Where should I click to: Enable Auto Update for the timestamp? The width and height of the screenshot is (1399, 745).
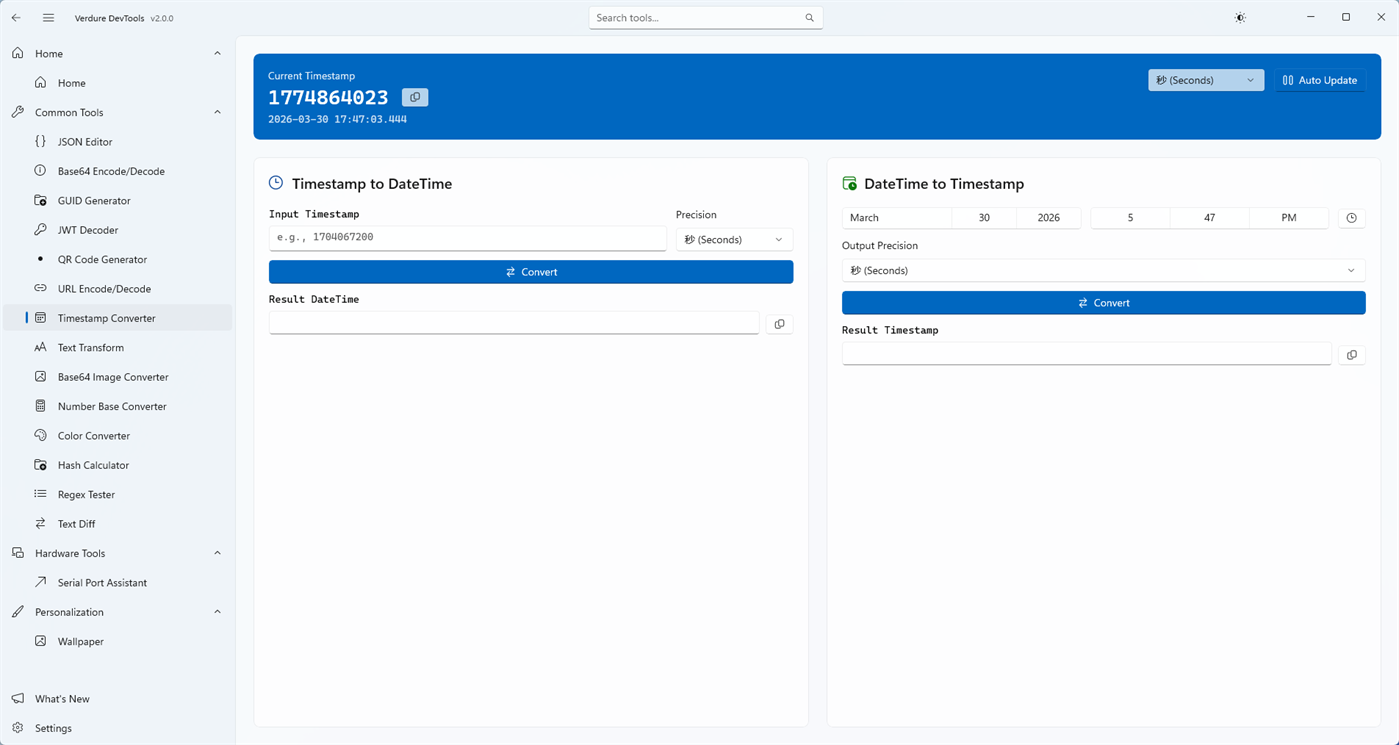click(x=1320, y=79)
